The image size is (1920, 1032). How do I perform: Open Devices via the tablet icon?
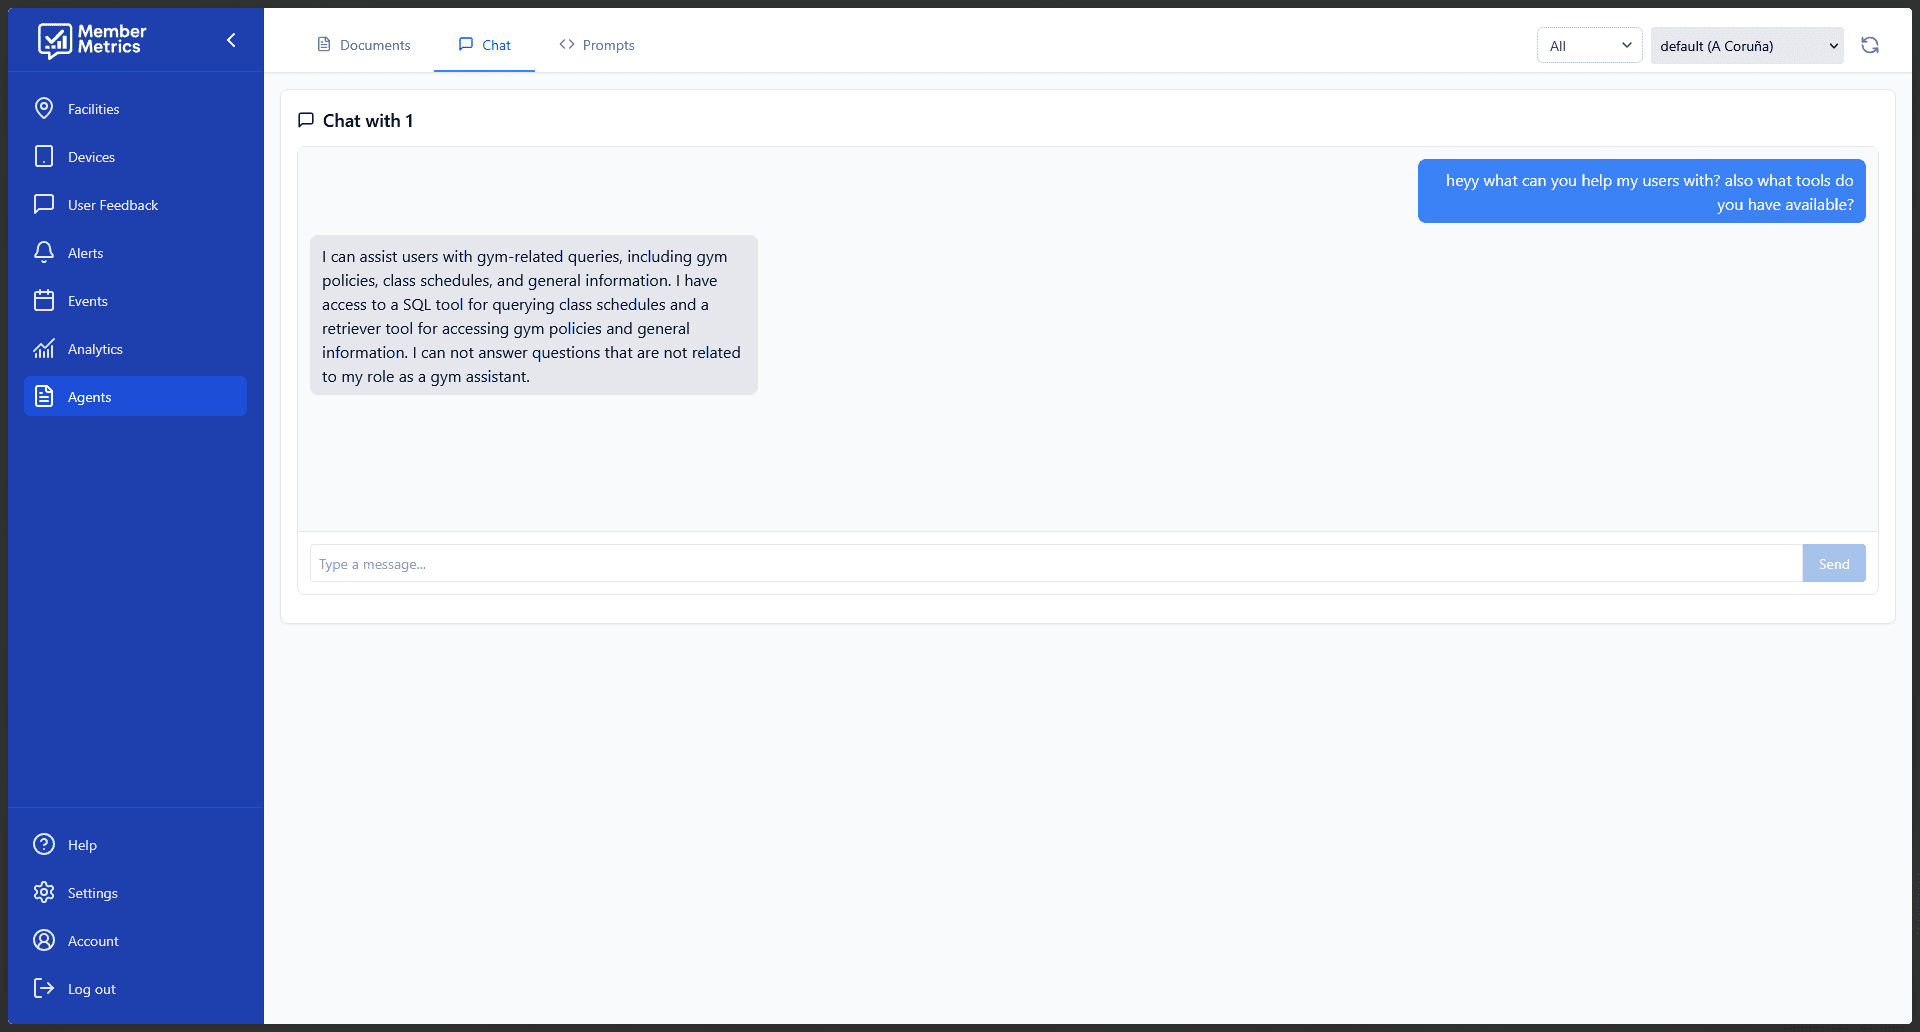[x=44, y=156]
